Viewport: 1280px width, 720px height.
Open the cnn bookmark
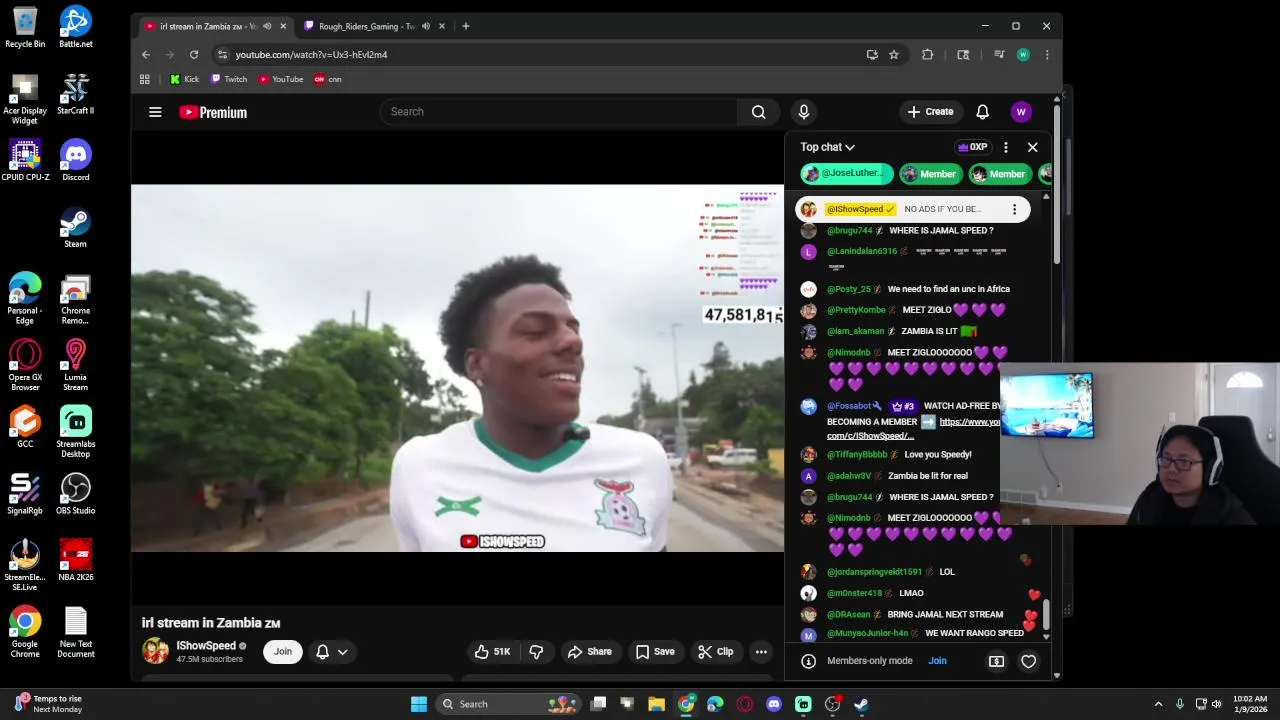coord(327,79)
